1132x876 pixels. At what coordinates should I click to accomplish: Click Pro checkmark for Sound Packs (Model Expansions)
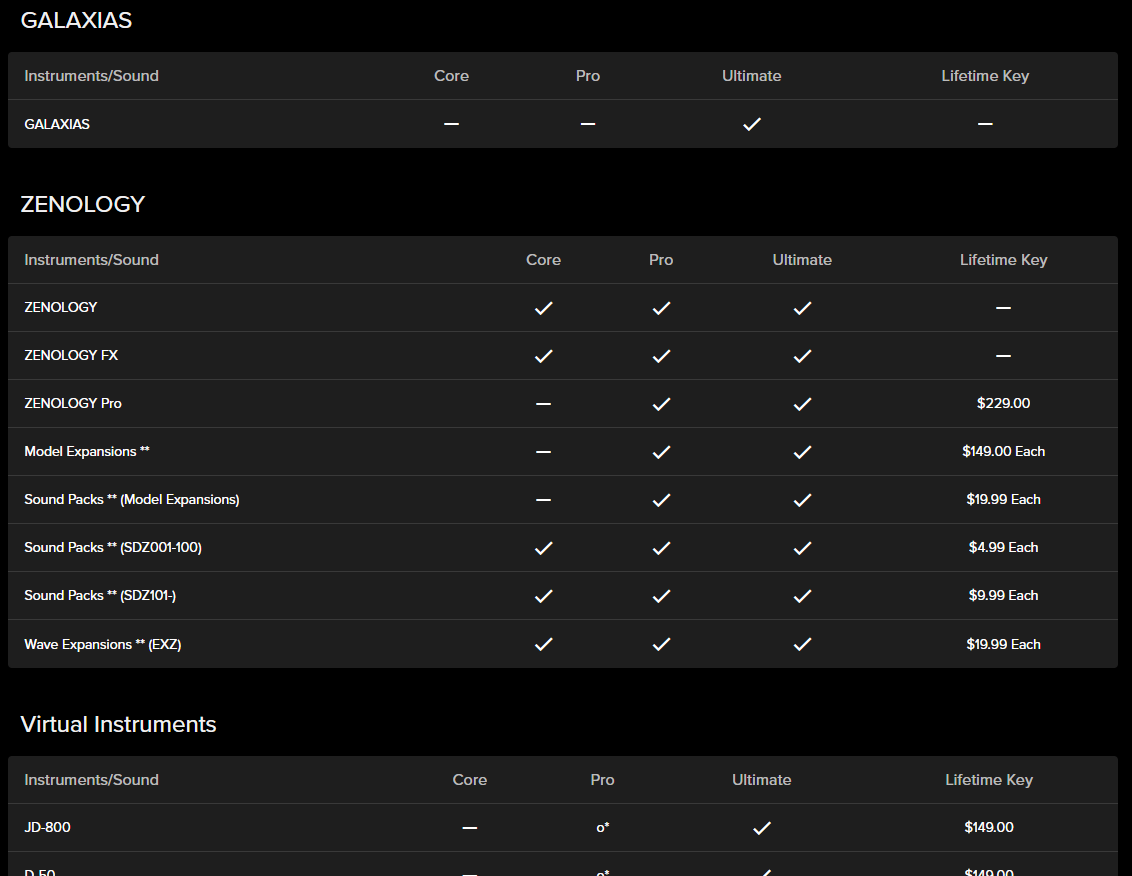661,500
